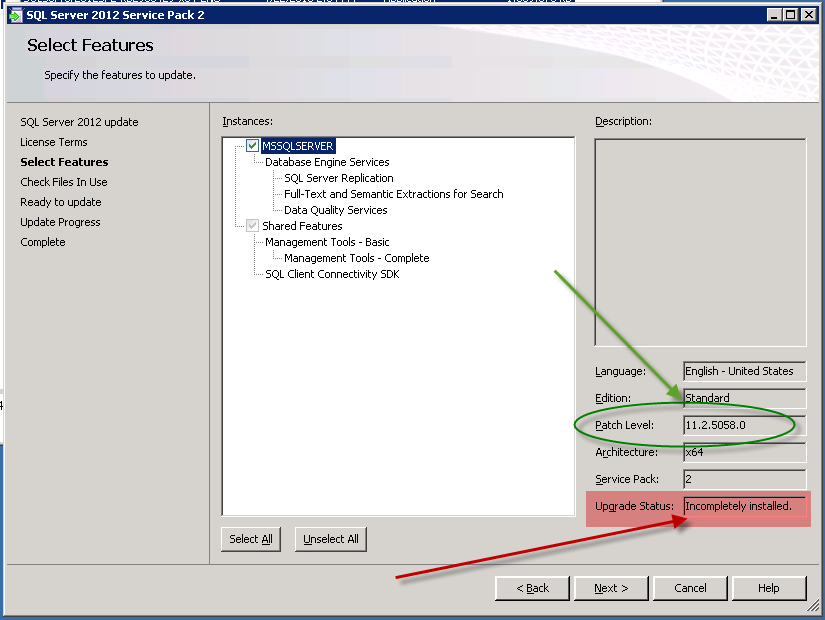This screenshot has width=825, height=620.
Task: Click the Check Files In Use step
Action: click(x=64, y=182)
